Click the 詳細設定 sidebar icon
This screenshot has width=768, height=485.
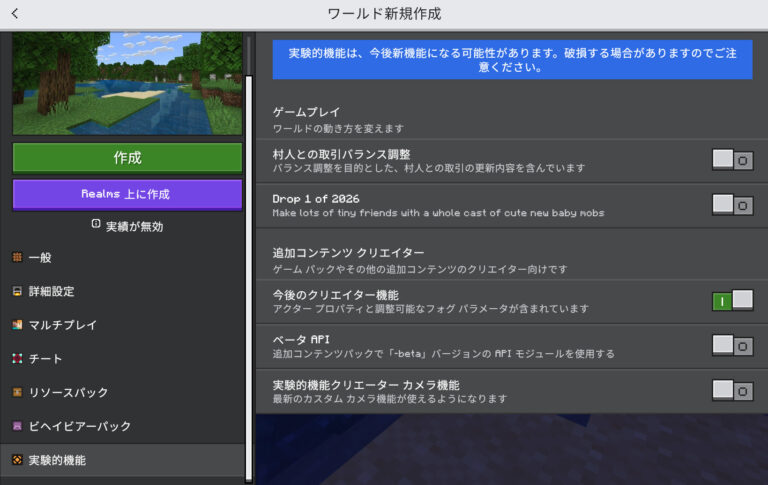[17, 292]
